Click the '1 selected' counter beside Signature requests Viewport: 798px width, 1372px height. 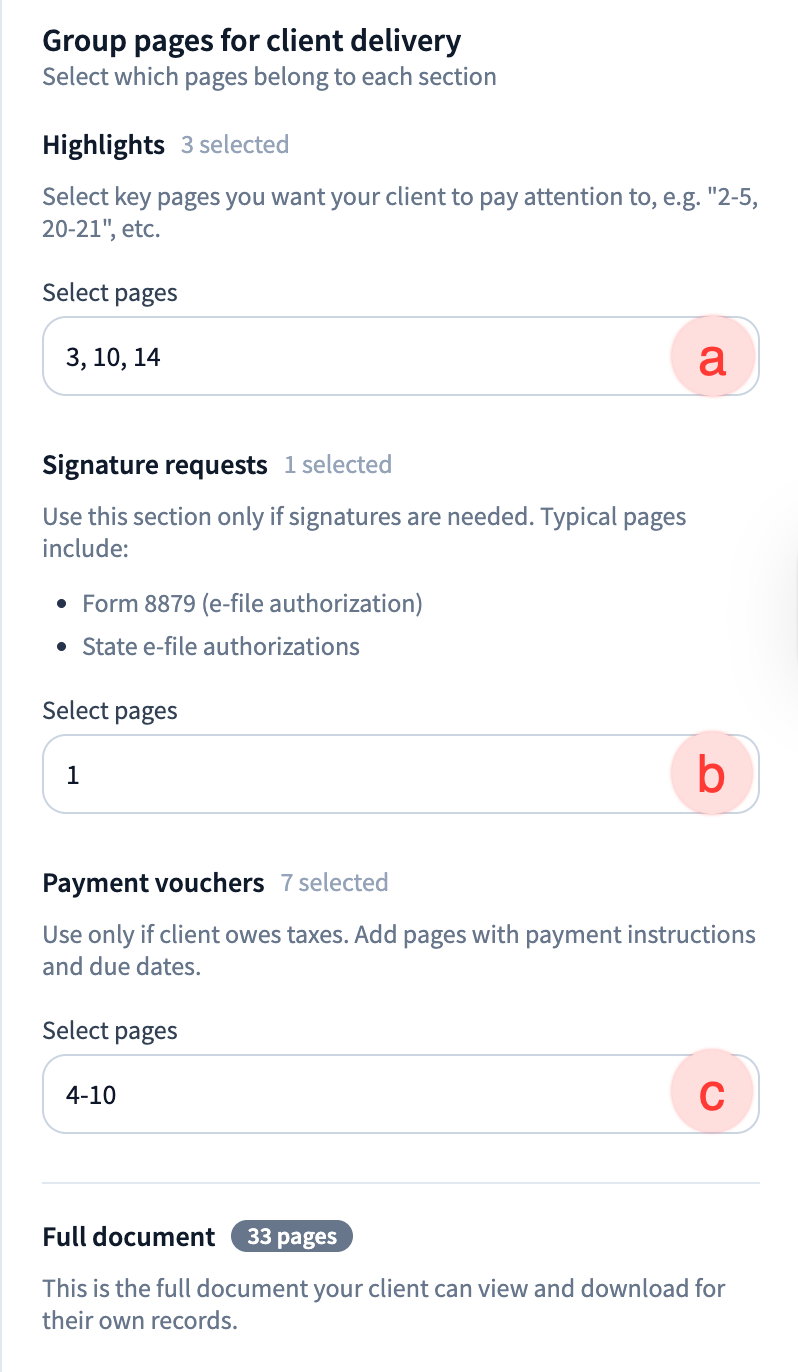tap(337, 465)
